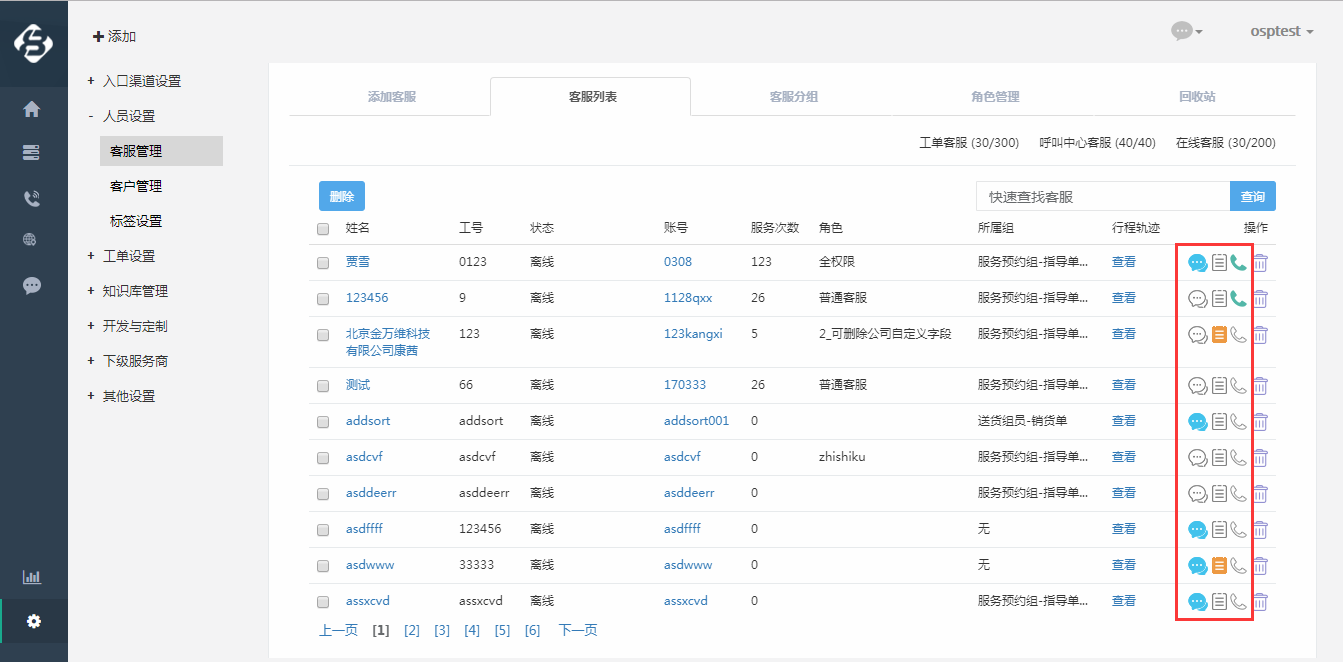Open account link 123kangxi
The image size is (1343, 662).
point(693,334)
